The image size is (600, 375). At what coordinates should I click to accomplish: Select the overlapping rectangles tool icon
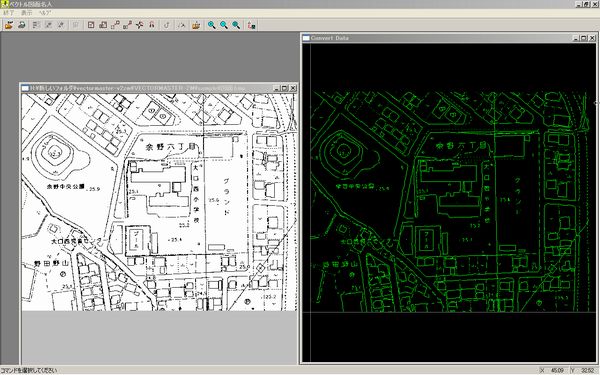click(103, 25)
